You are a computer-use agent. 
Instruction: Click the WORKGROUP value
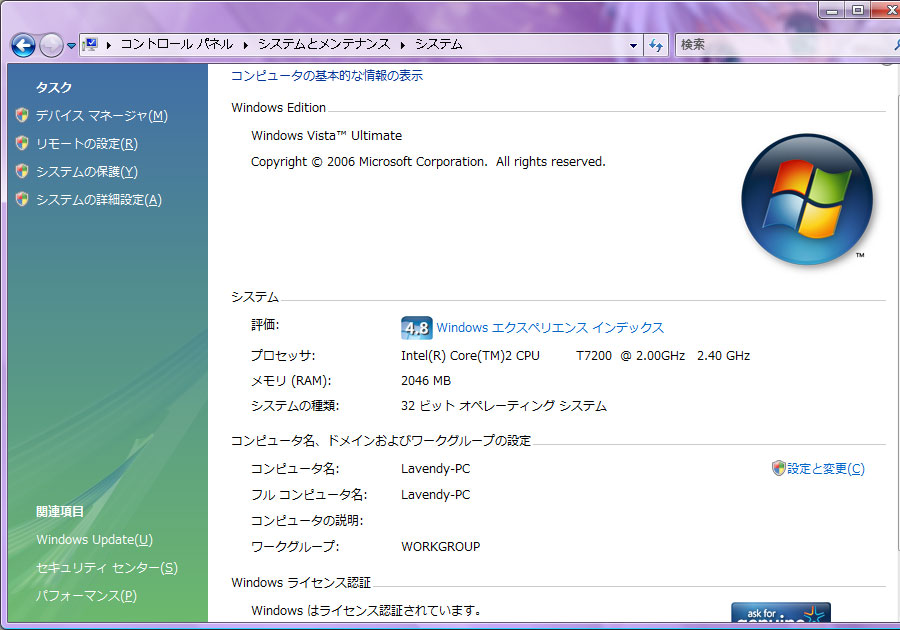click(x=440, y=547)
